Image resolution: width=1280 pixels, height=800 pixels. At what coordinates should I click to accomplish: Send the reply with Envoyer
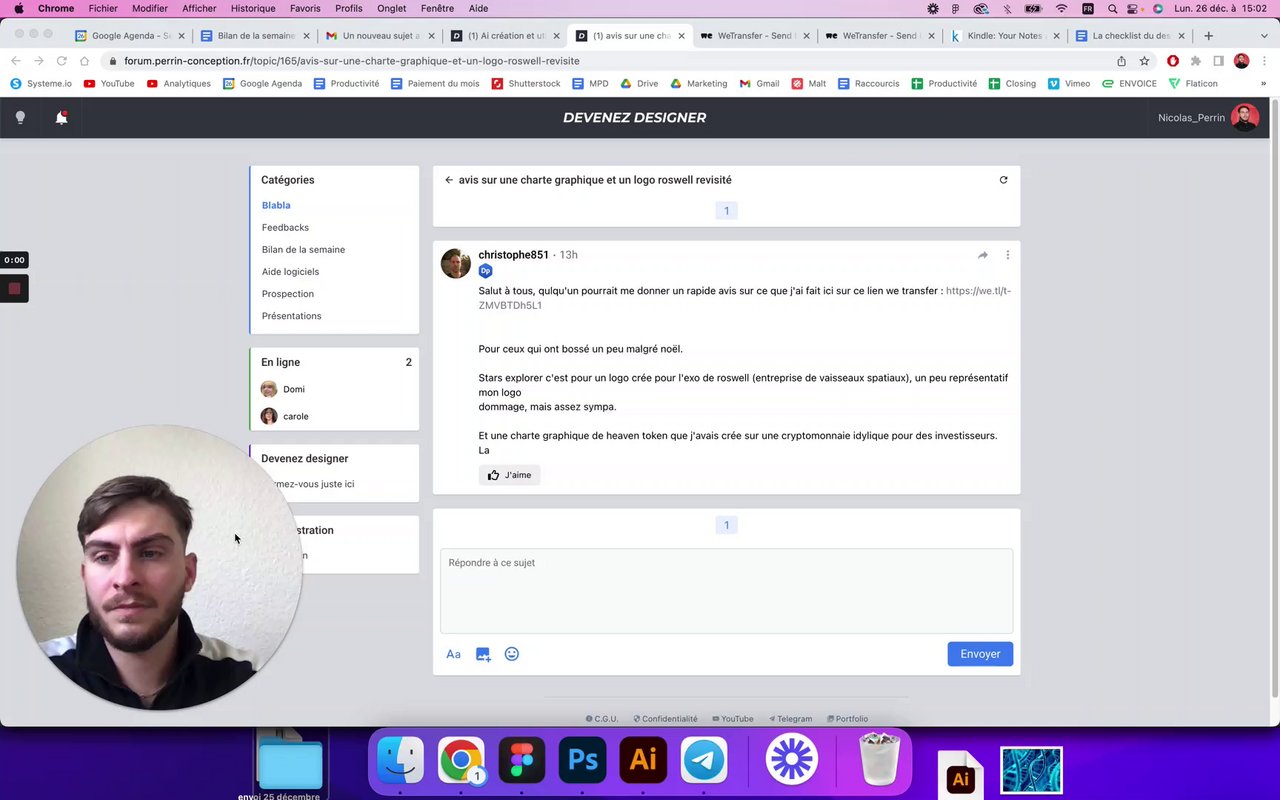pyautogui.click(x=980, y=654)
